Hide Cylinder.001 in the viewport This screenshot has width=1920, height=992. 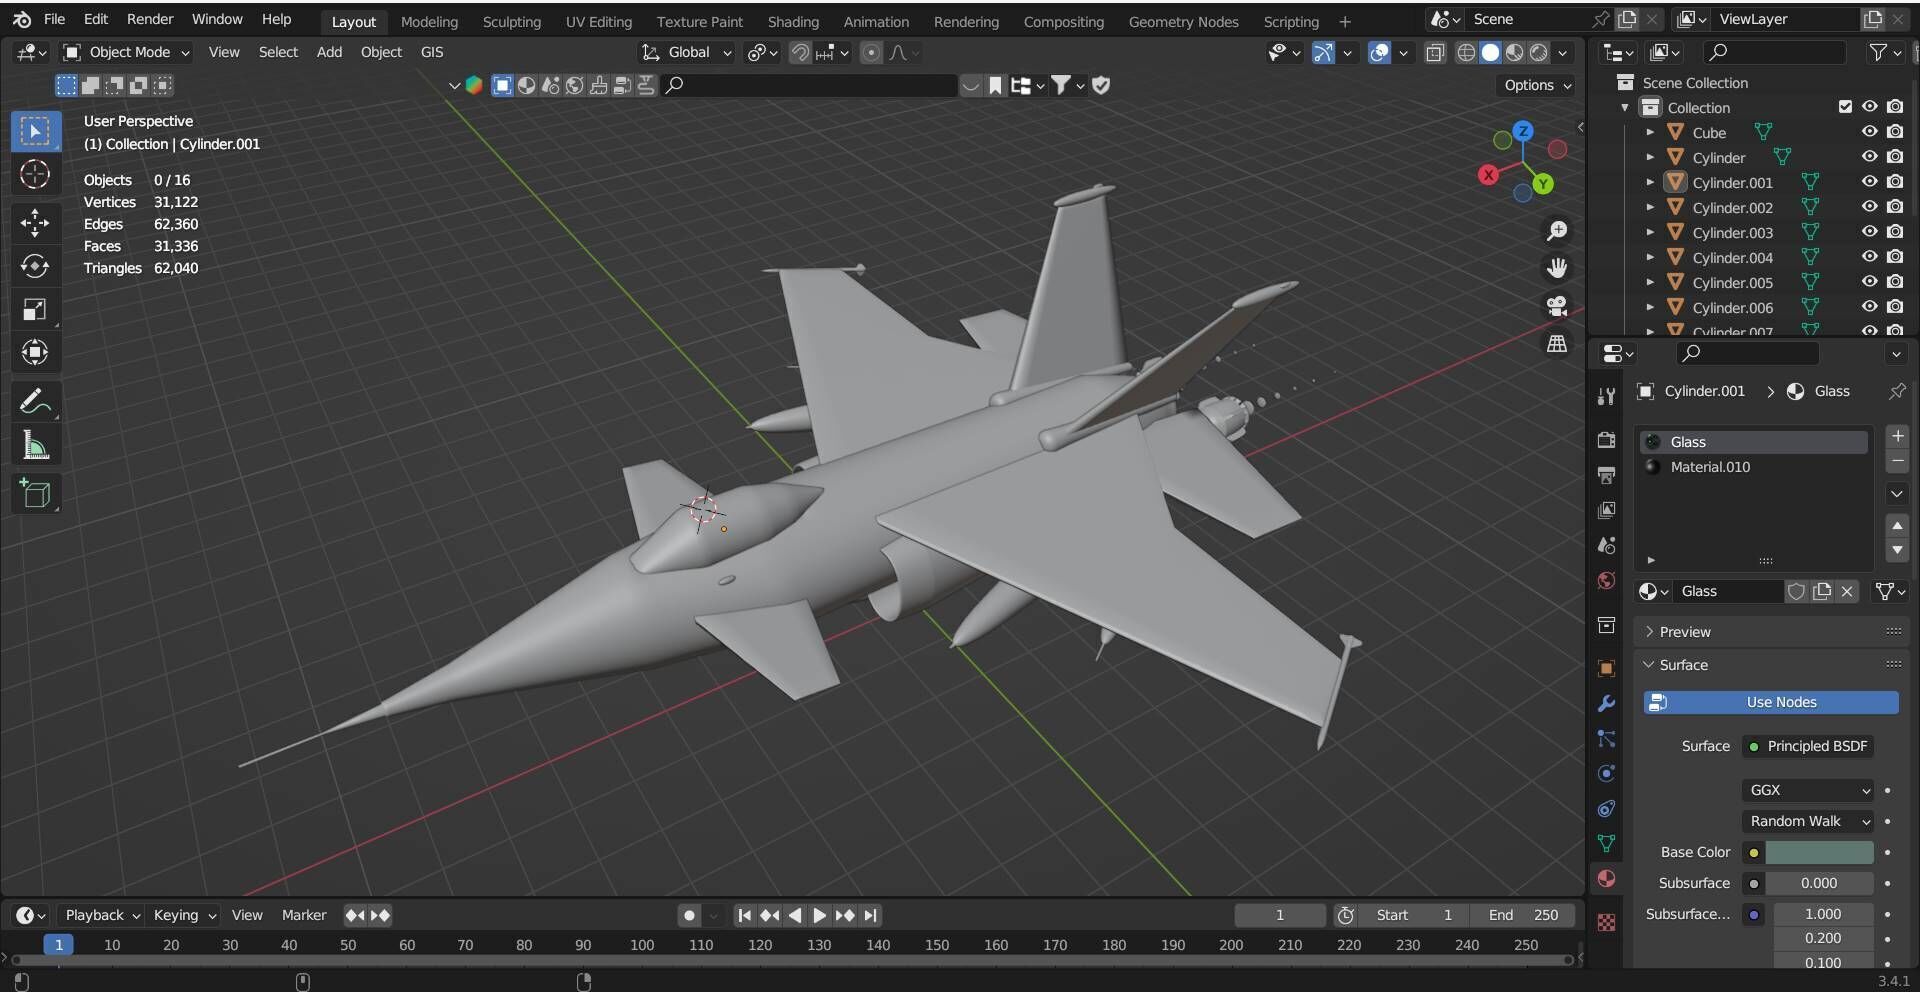[1869, 182]
